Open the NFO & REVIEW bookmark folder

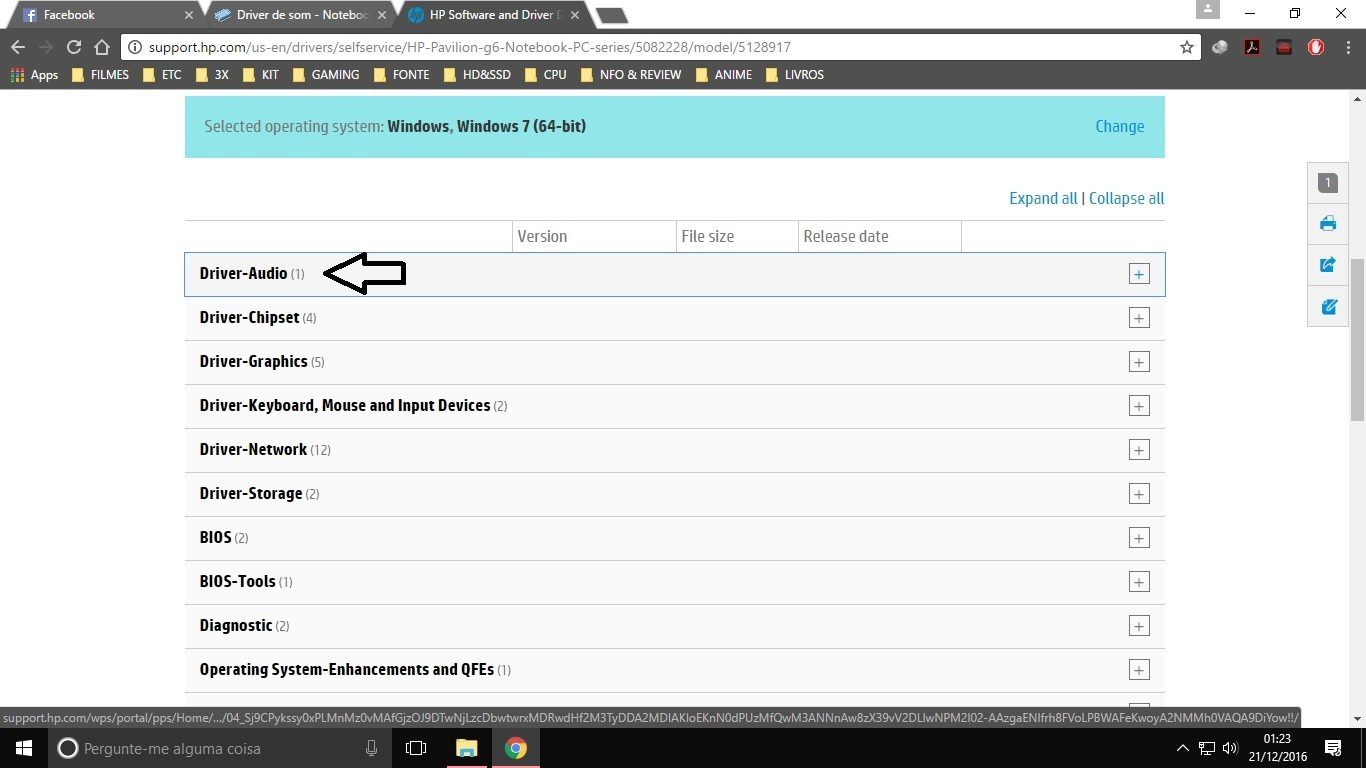(630, 75)
